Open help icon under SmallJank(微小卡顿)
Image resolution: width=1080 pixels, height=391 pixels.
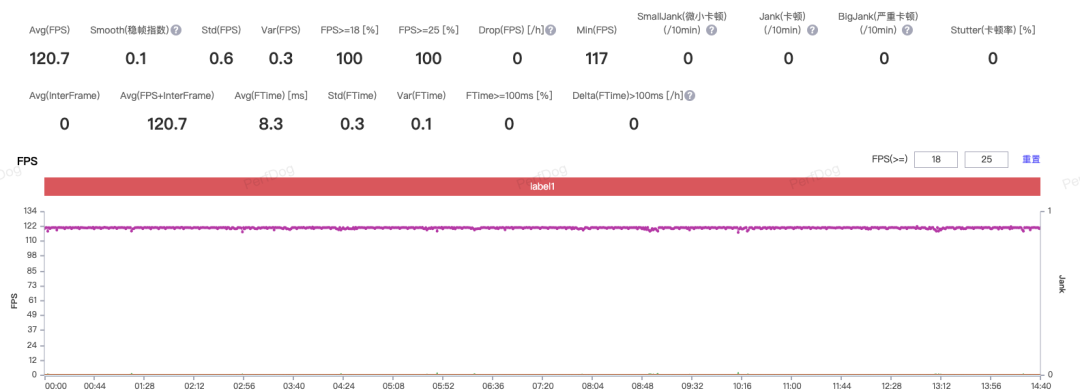click(712, 30)
